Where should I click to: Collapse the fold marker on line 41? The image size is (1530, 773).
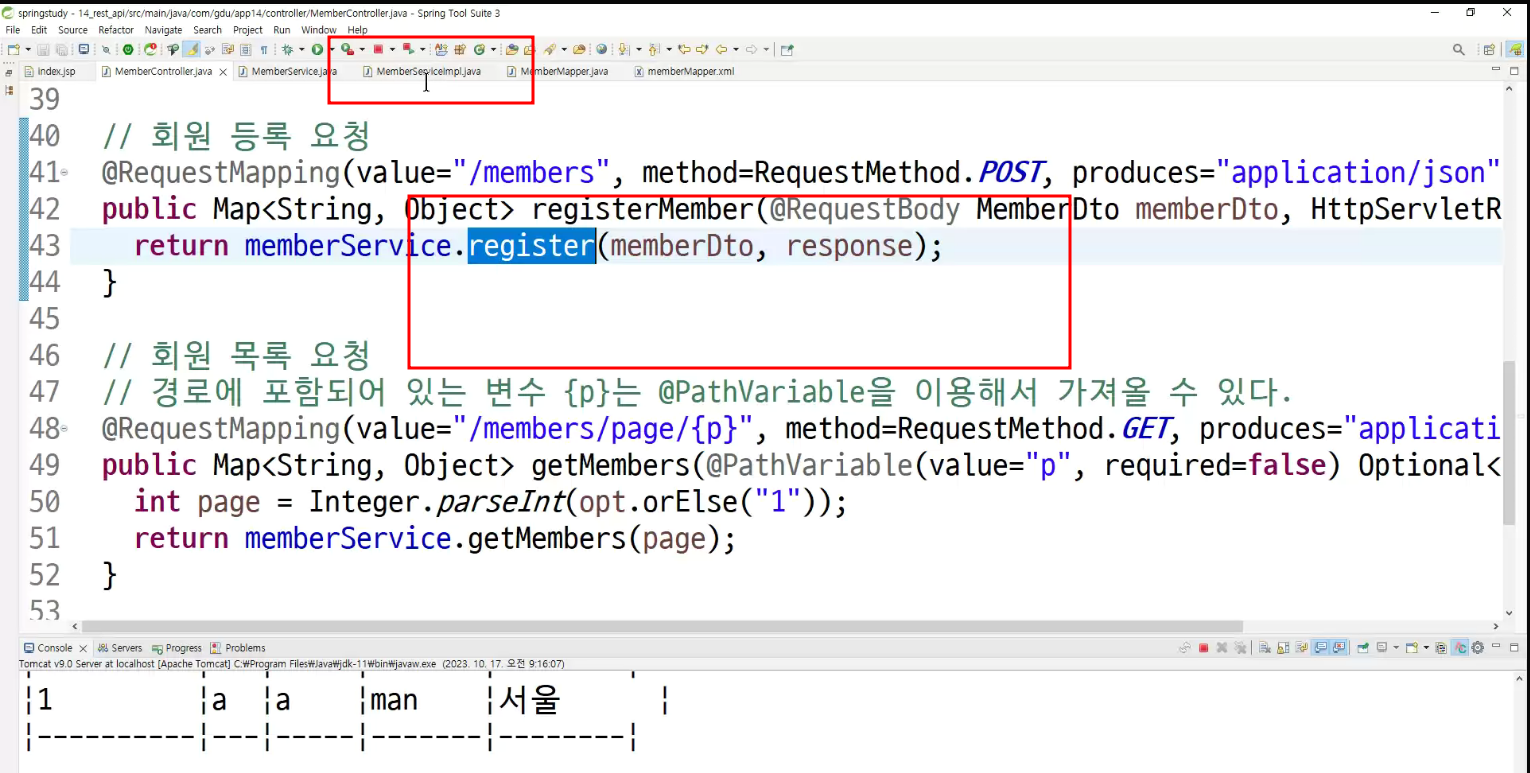(x=64, y=173)
